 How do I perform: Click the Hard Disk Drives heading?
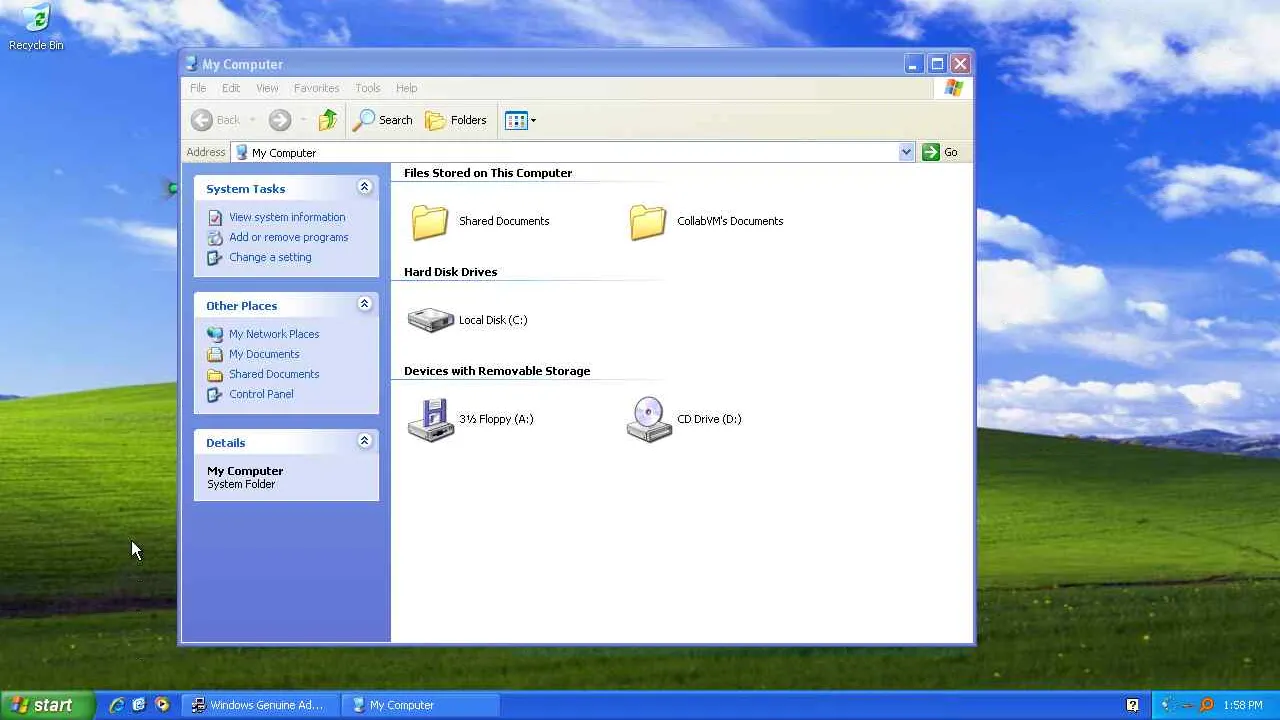450,272
